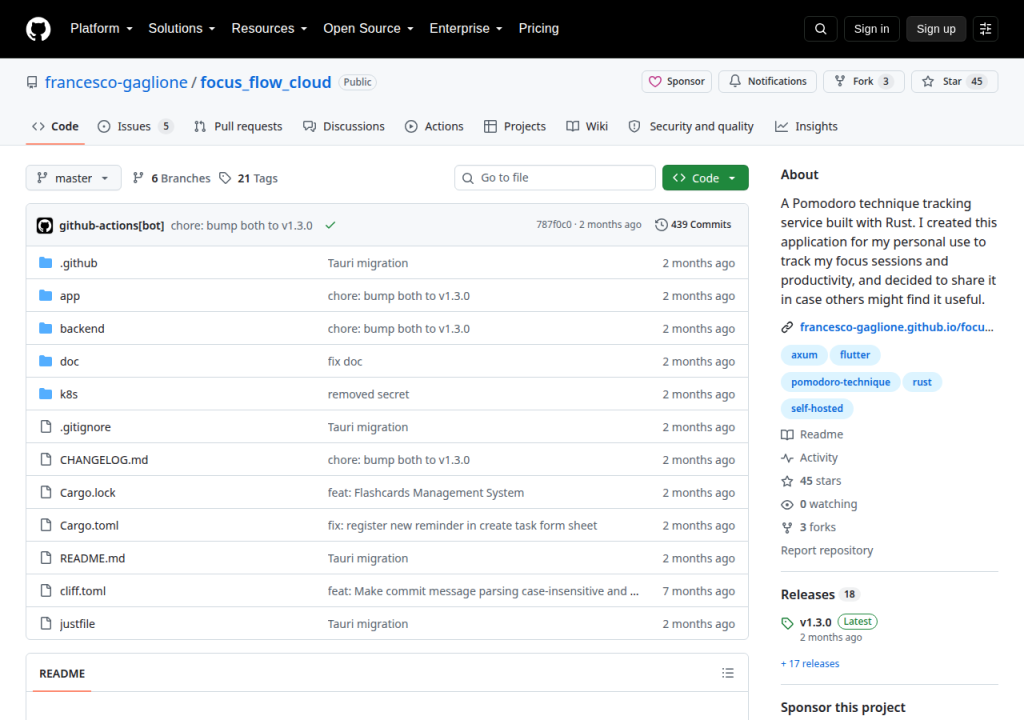Star the focus_flow_cloud repository
The height and width of the screenshot is (720, 1024).
(954, 82)
